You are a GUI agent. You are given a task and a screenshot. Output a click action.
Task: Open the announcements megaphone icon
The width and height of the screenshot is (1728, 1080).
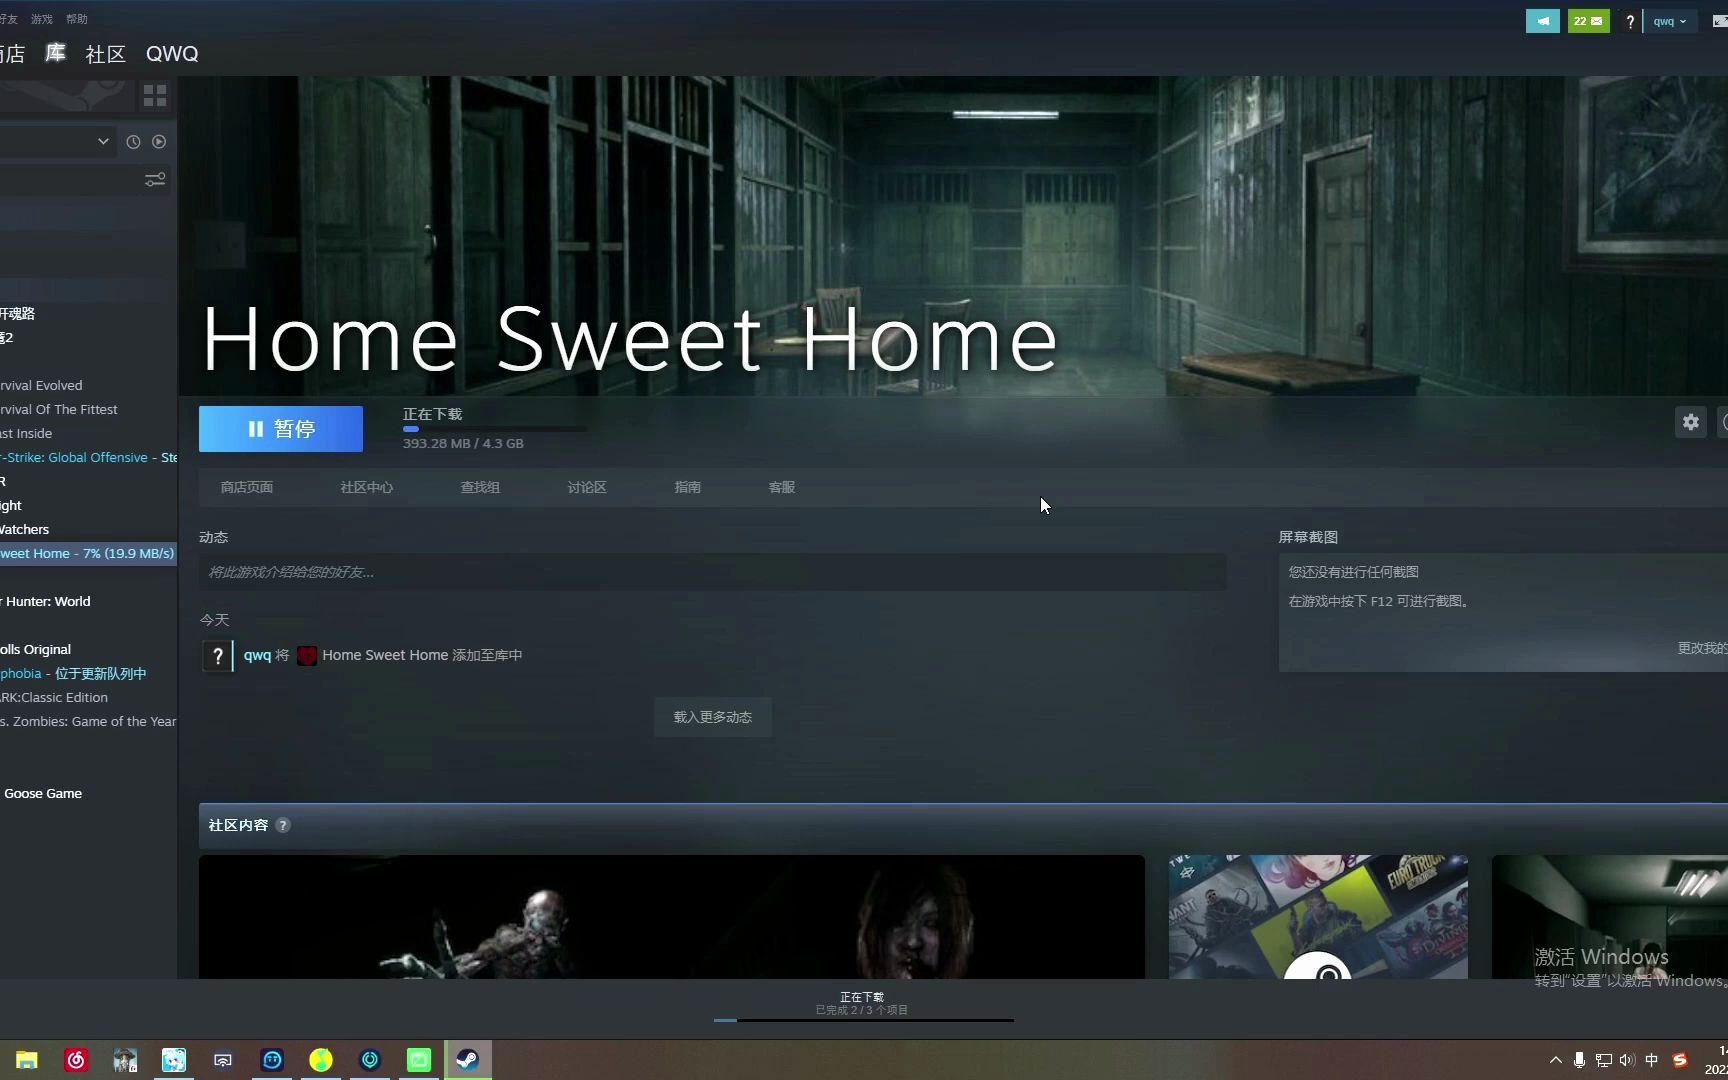(1542, 21)
